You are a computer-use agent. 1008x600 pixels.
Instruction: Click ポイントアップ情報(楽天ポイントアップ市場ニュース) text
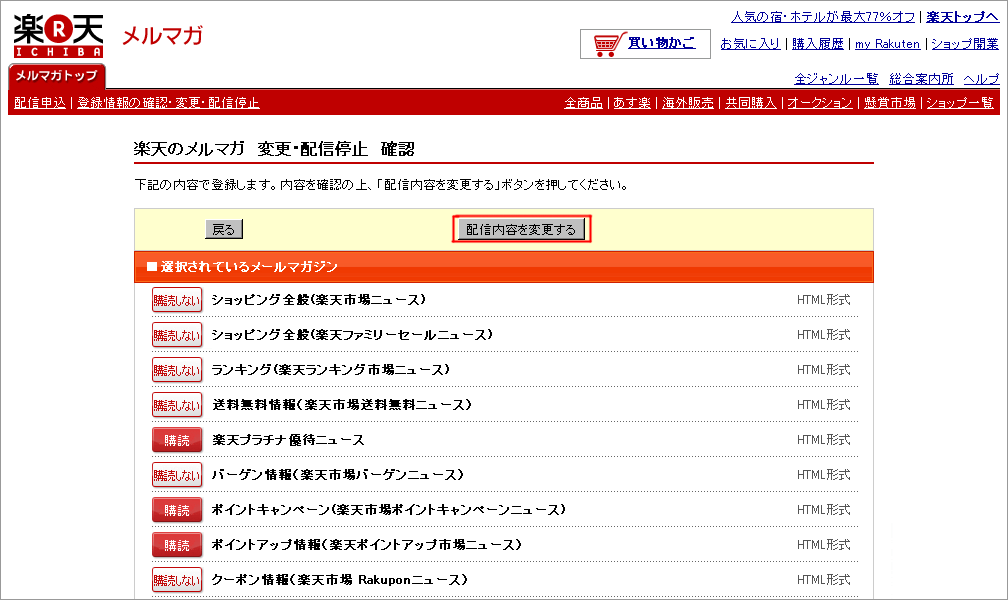pos(366,545)
